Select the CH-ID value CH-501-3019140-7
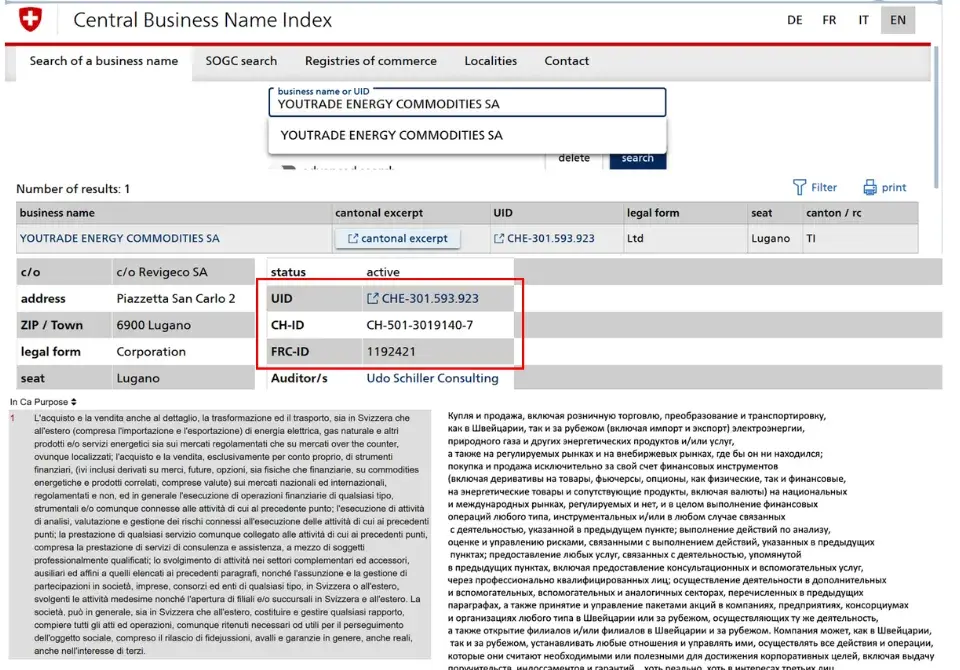 [x=419, y=325]
